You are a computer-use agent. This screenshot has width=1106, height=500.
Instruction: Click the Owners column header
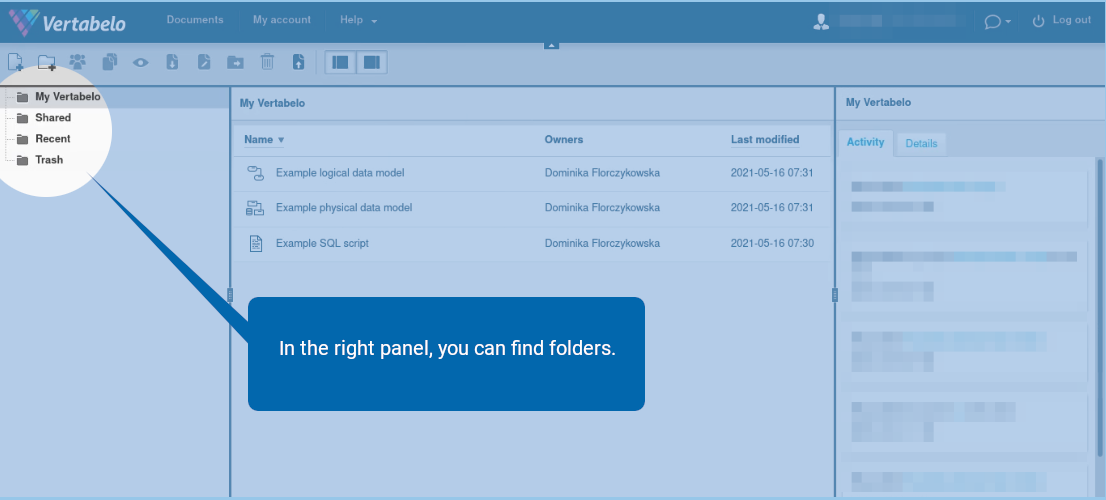click(564, 140)
